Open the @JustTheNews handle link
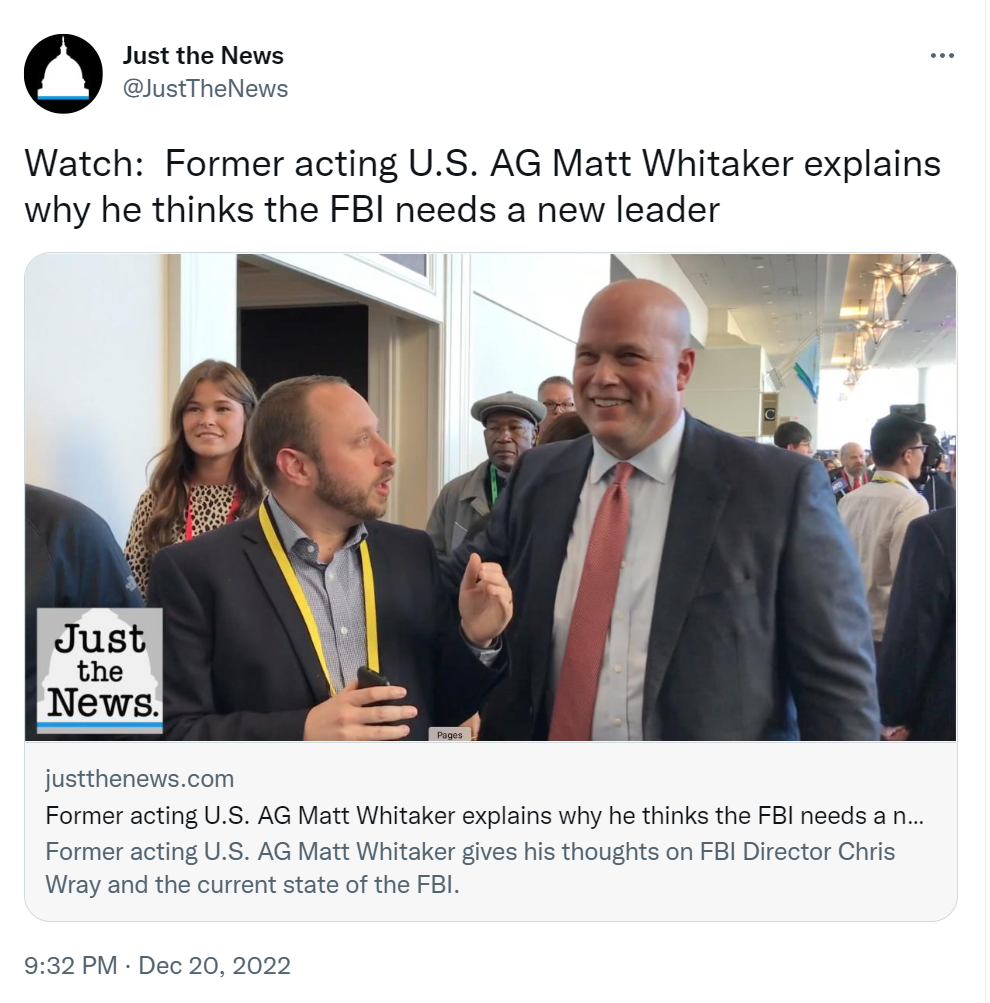Viewport: 990px width, 1003px height. click(205, 88)
